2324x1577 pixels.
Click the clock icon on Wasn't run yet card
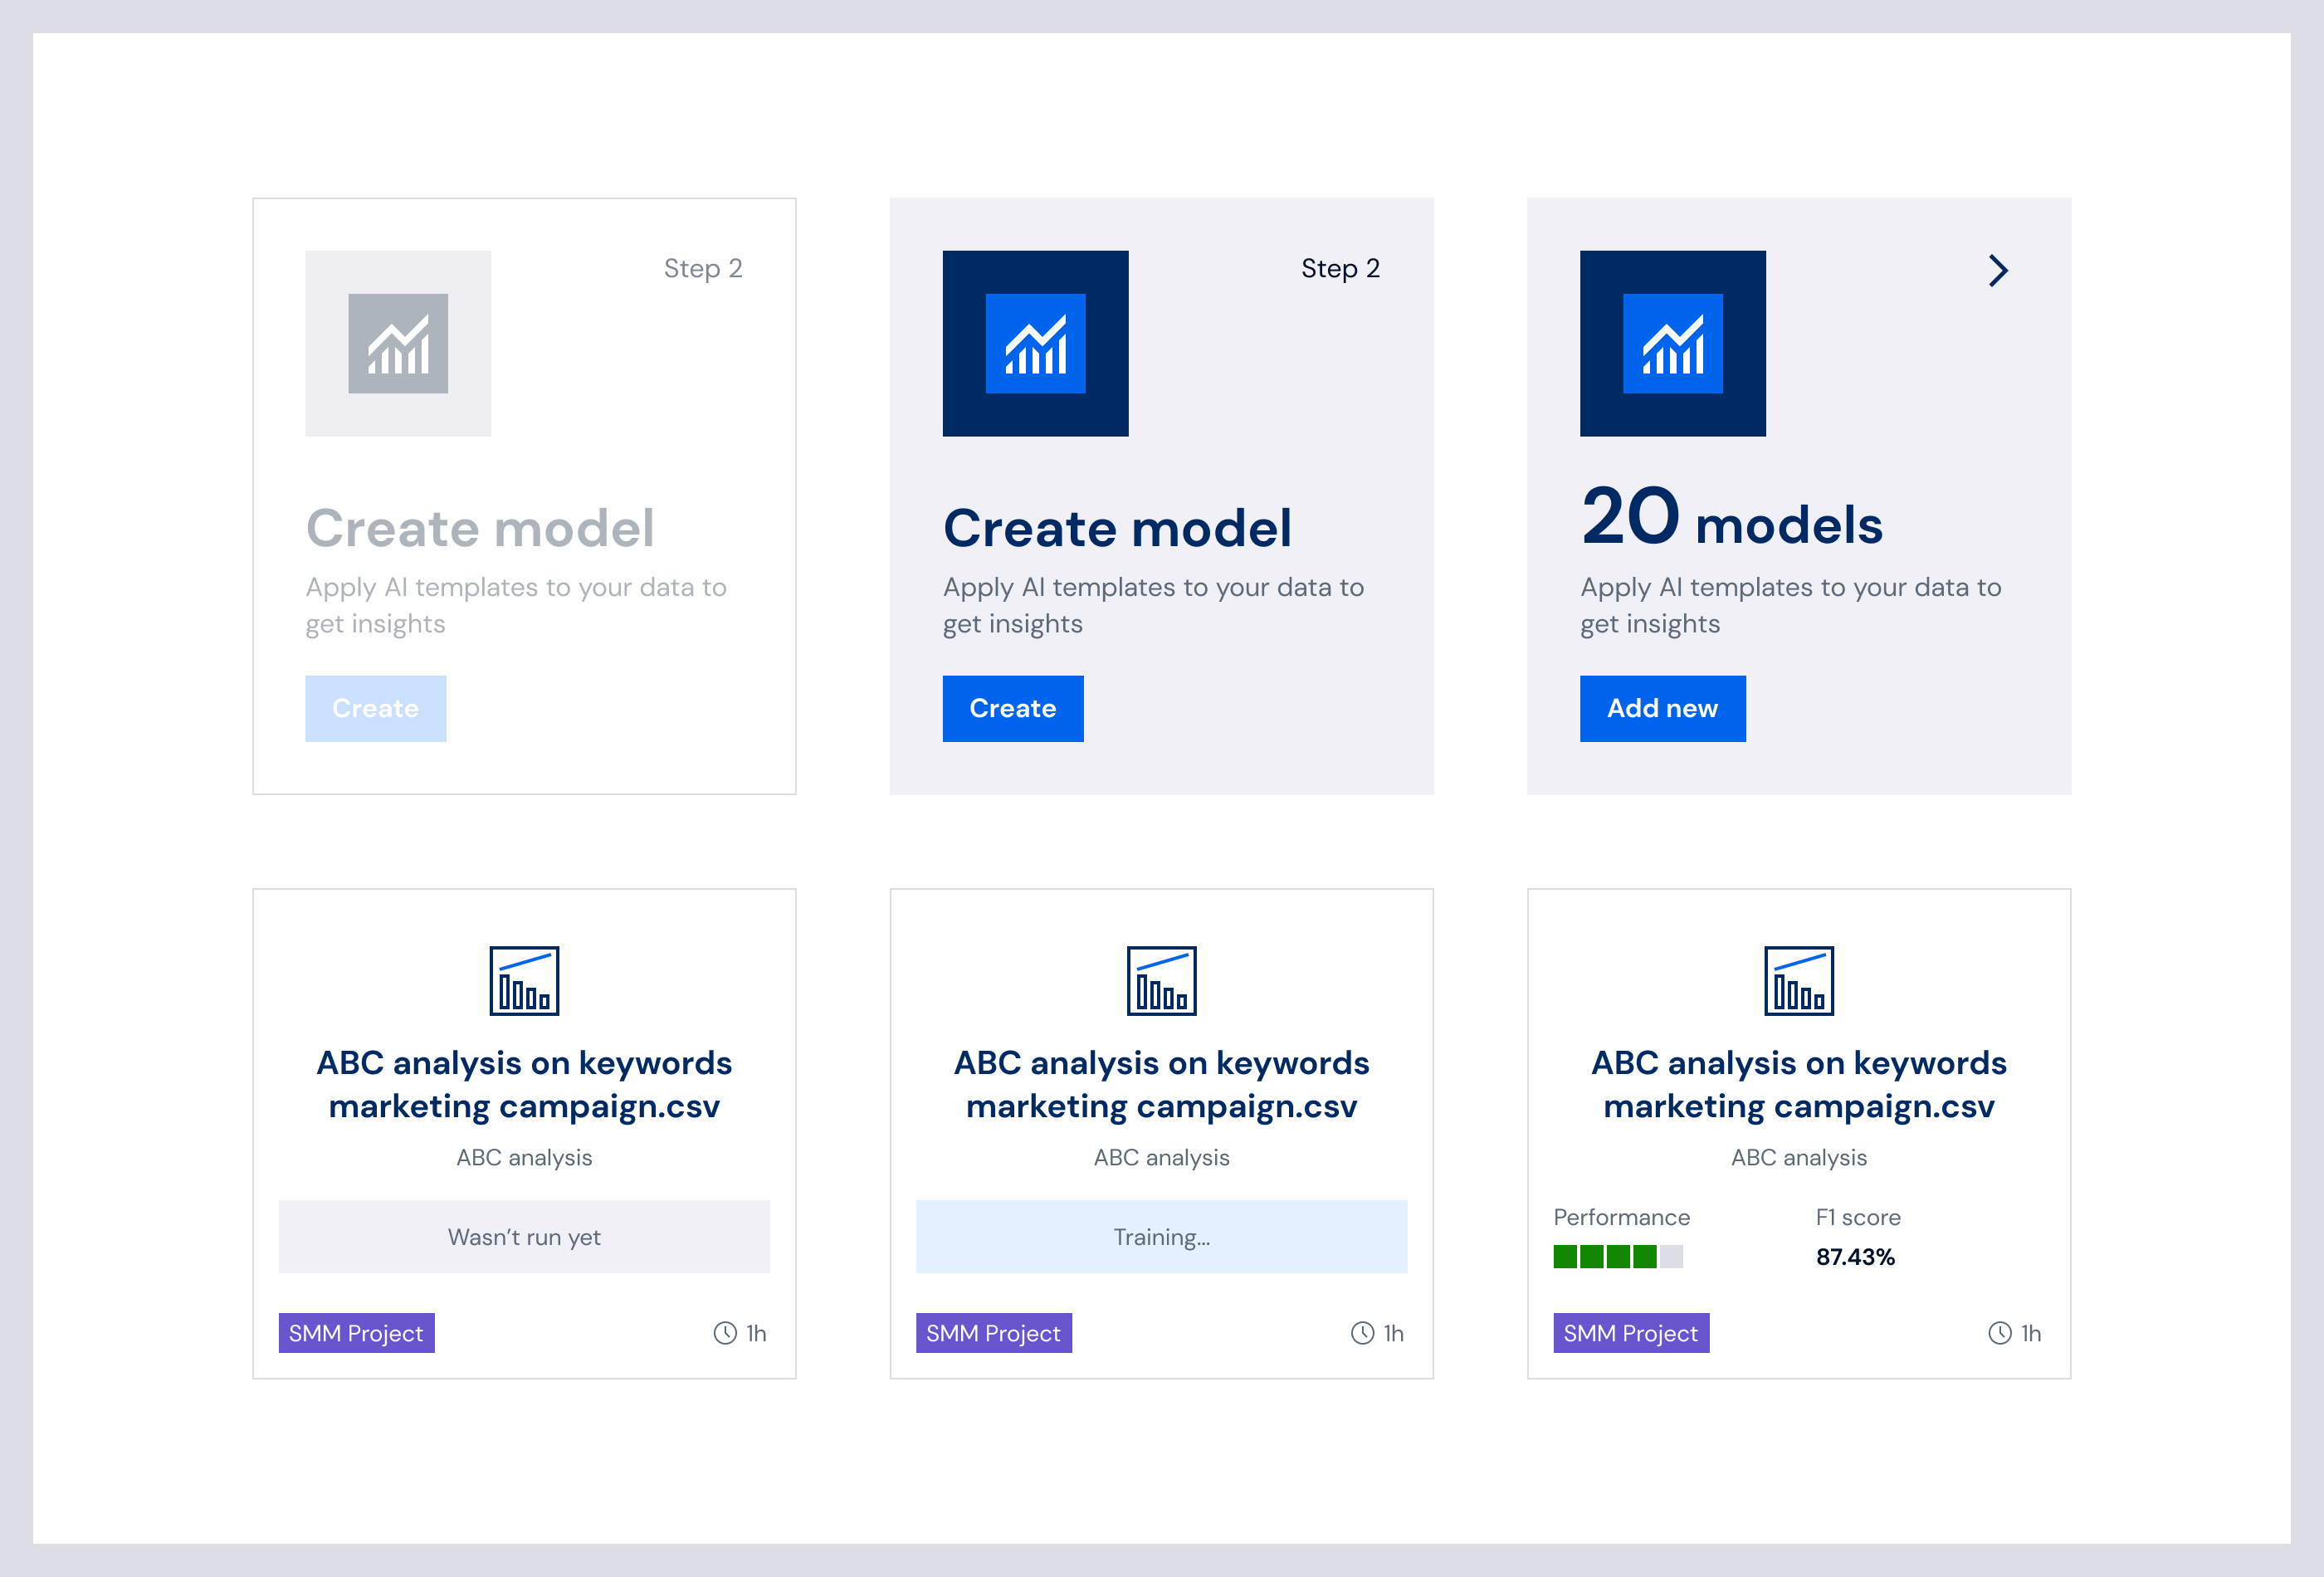725,1332
